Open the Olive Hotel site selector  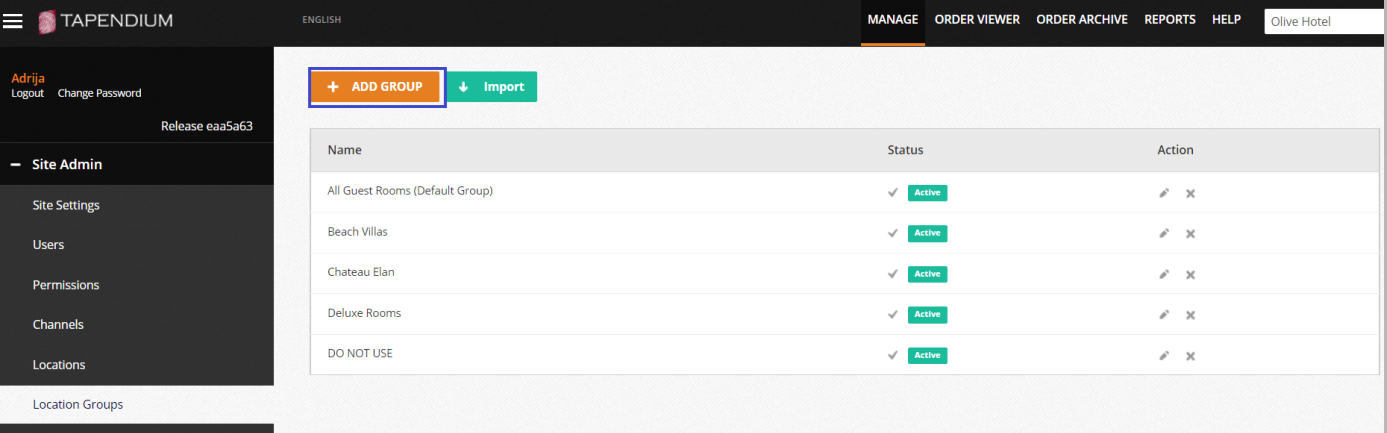click(1324, 21)
